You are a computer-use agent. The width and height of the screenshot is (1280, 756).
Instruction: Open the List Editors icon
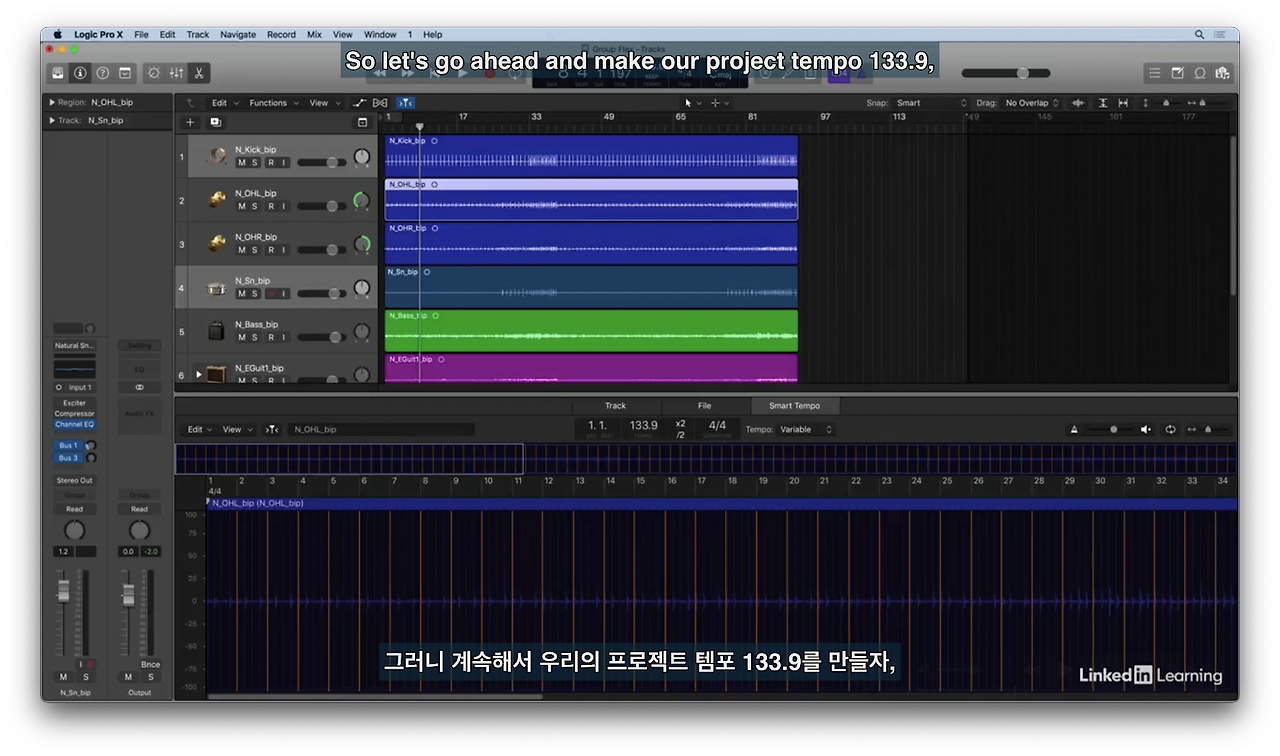(x=1155, y=73)
